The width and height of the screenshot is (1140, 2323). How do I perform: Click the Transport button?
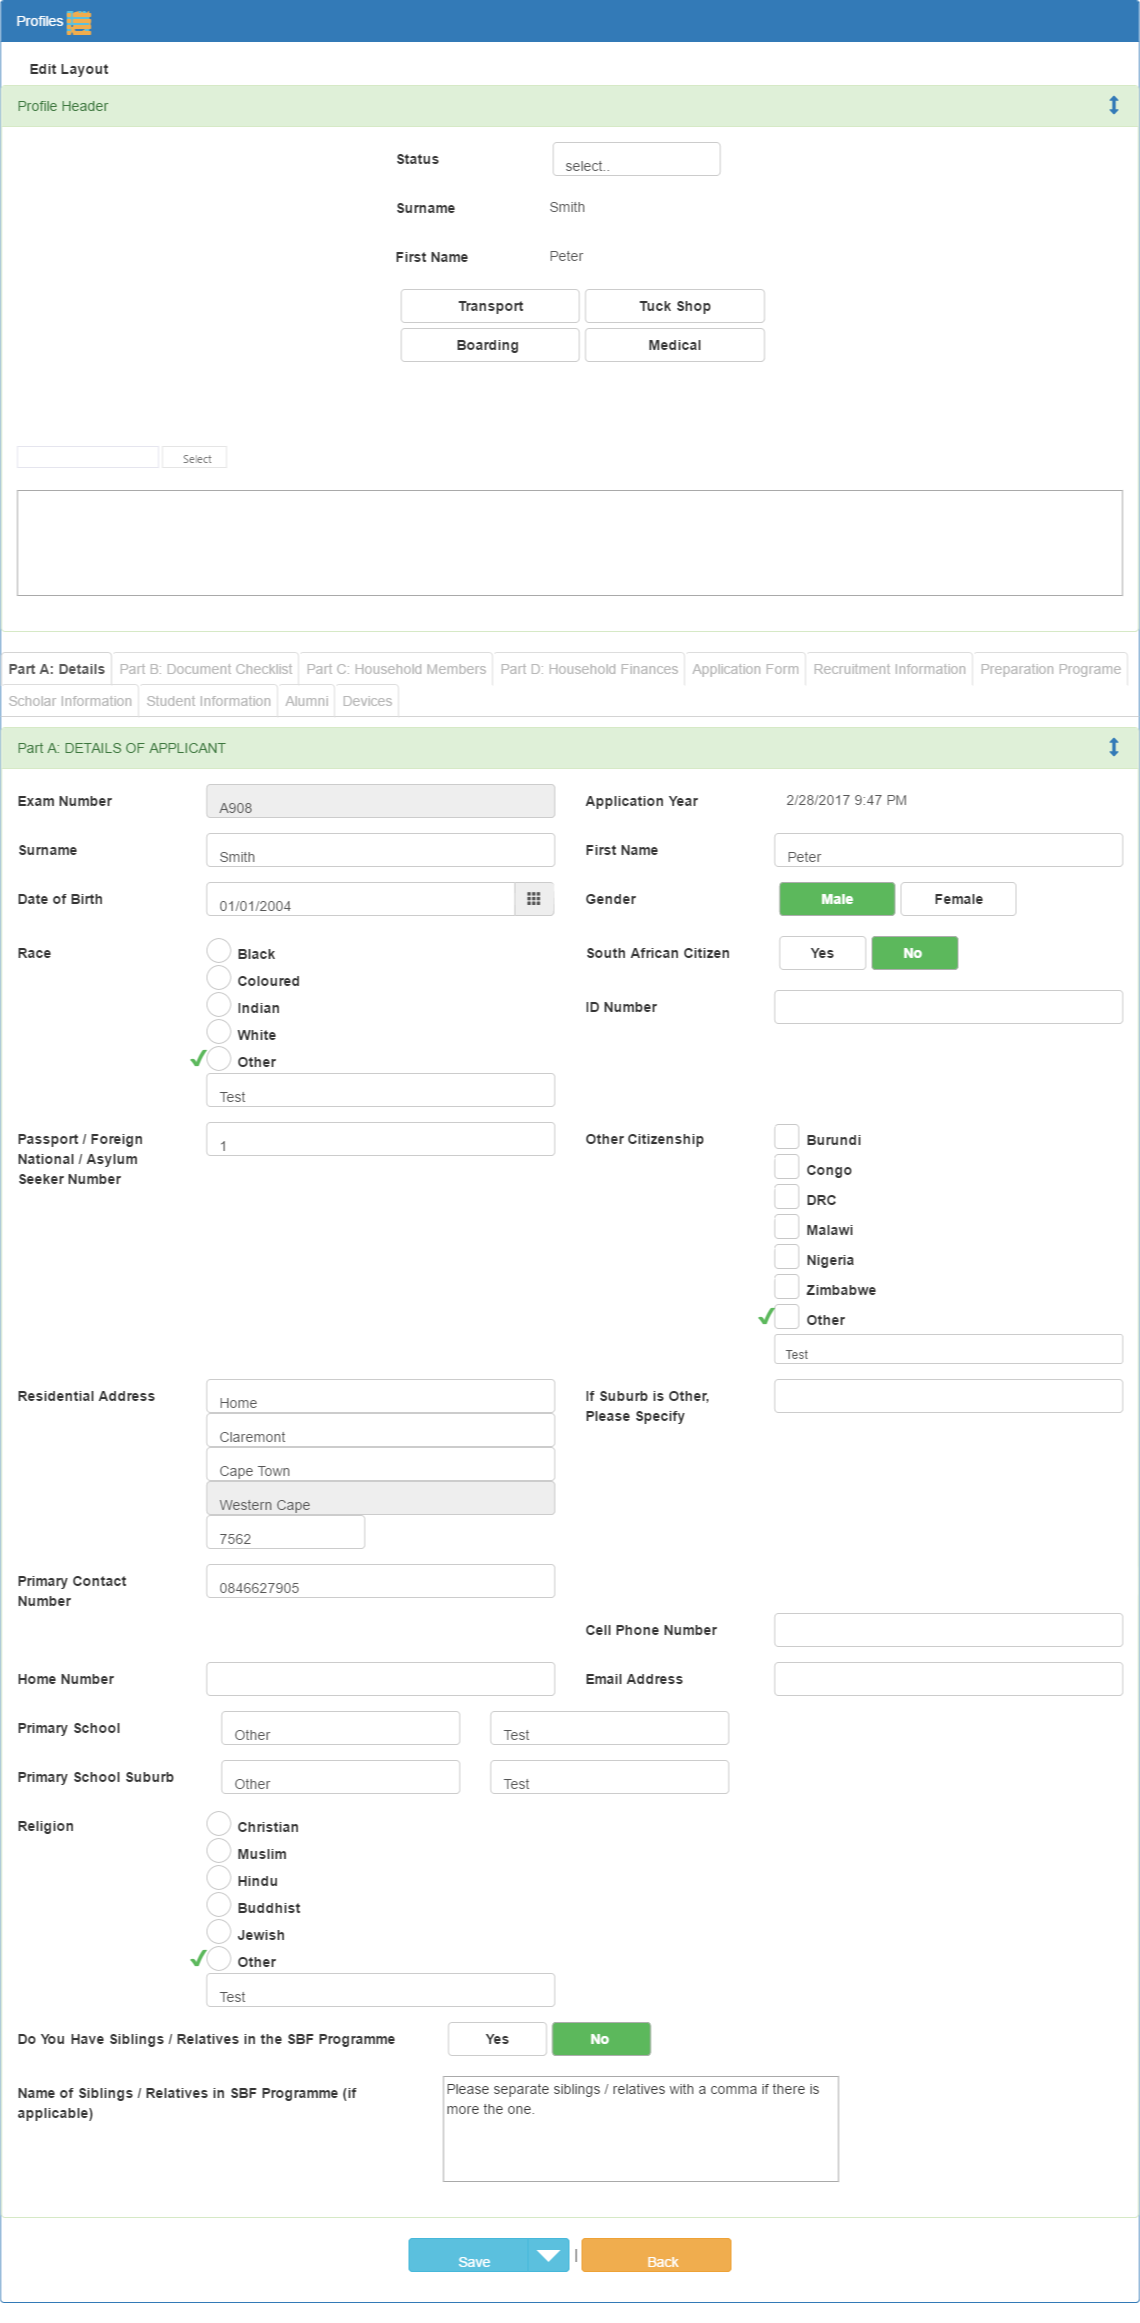pos(490,306)
